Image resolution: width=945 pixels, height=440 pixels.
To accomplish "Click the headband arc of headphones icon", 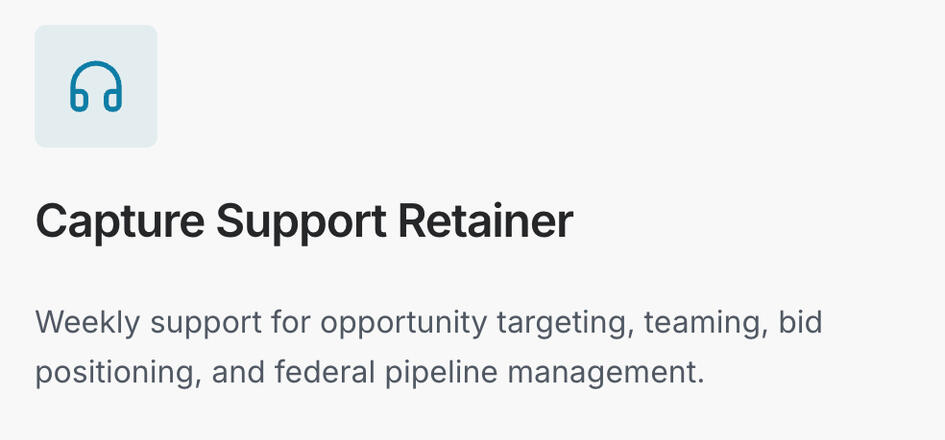I will point(96,68).
